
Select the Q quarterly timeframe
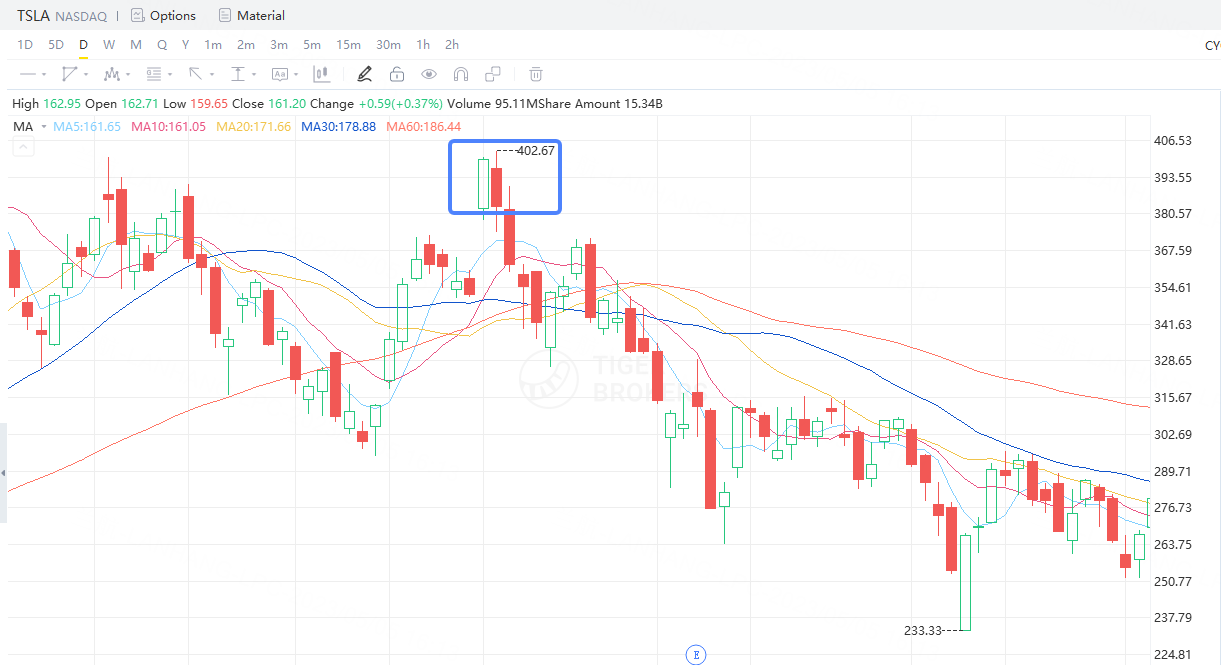162,45
